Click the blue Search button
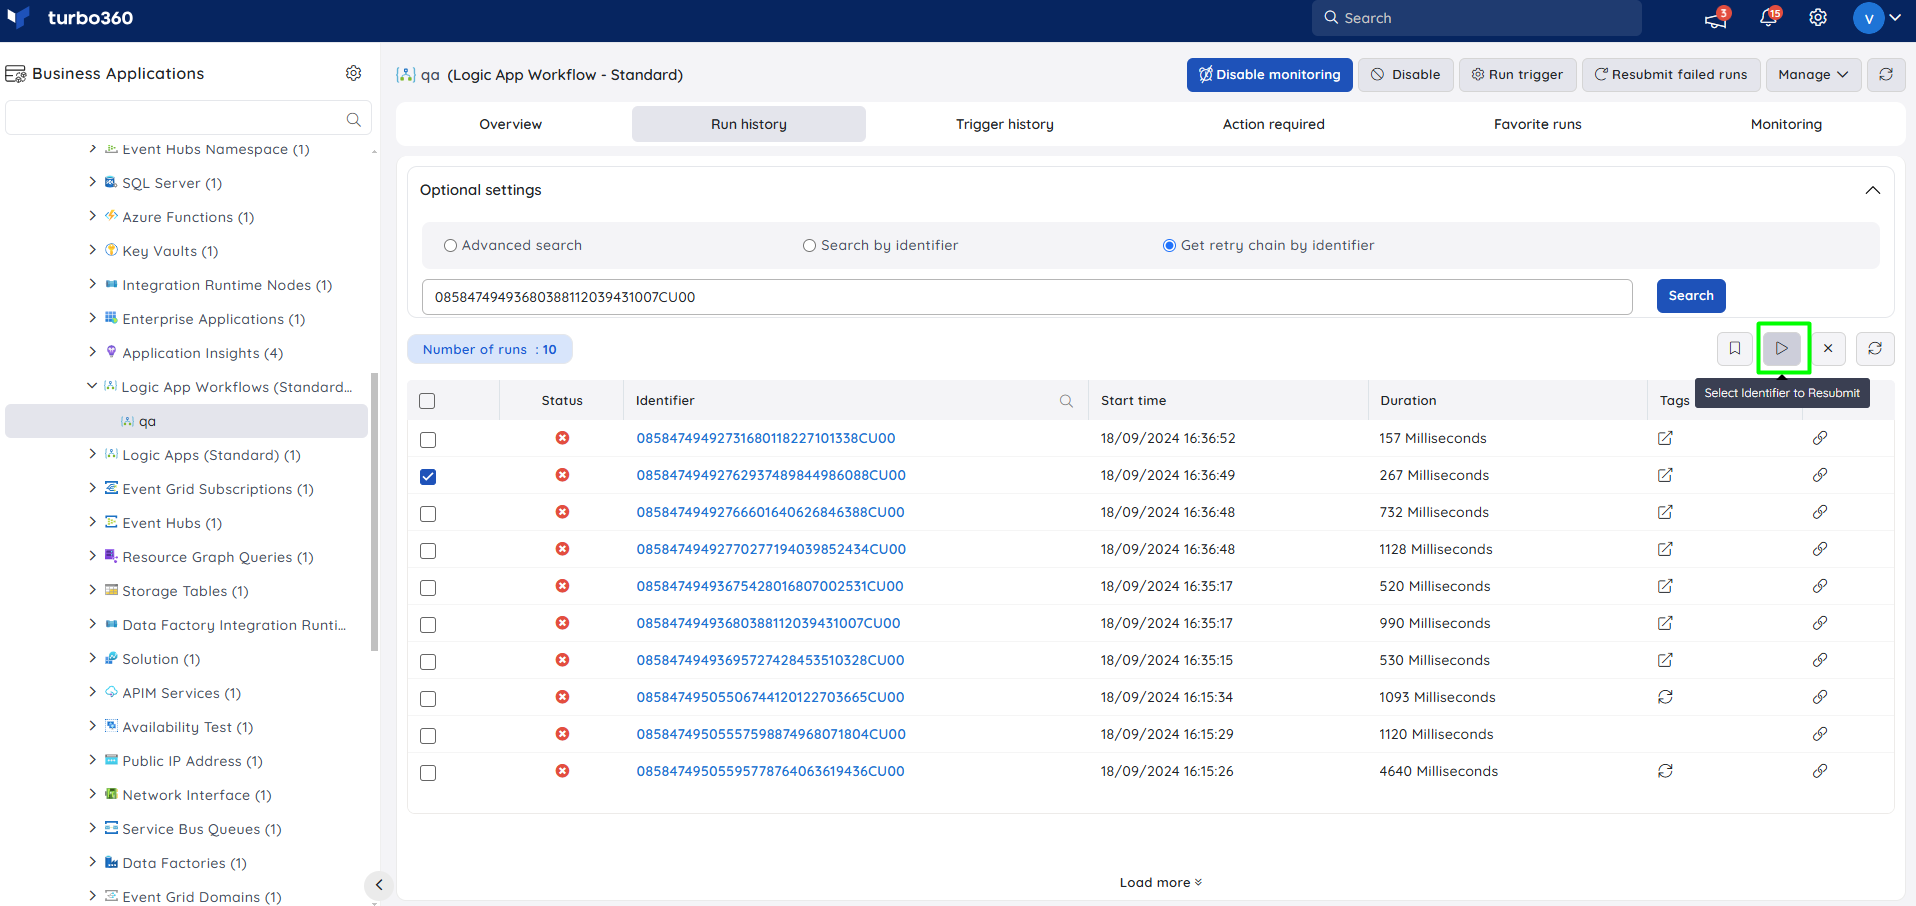The height and width of the screenshot is (906, 1916). [1691, 296]
